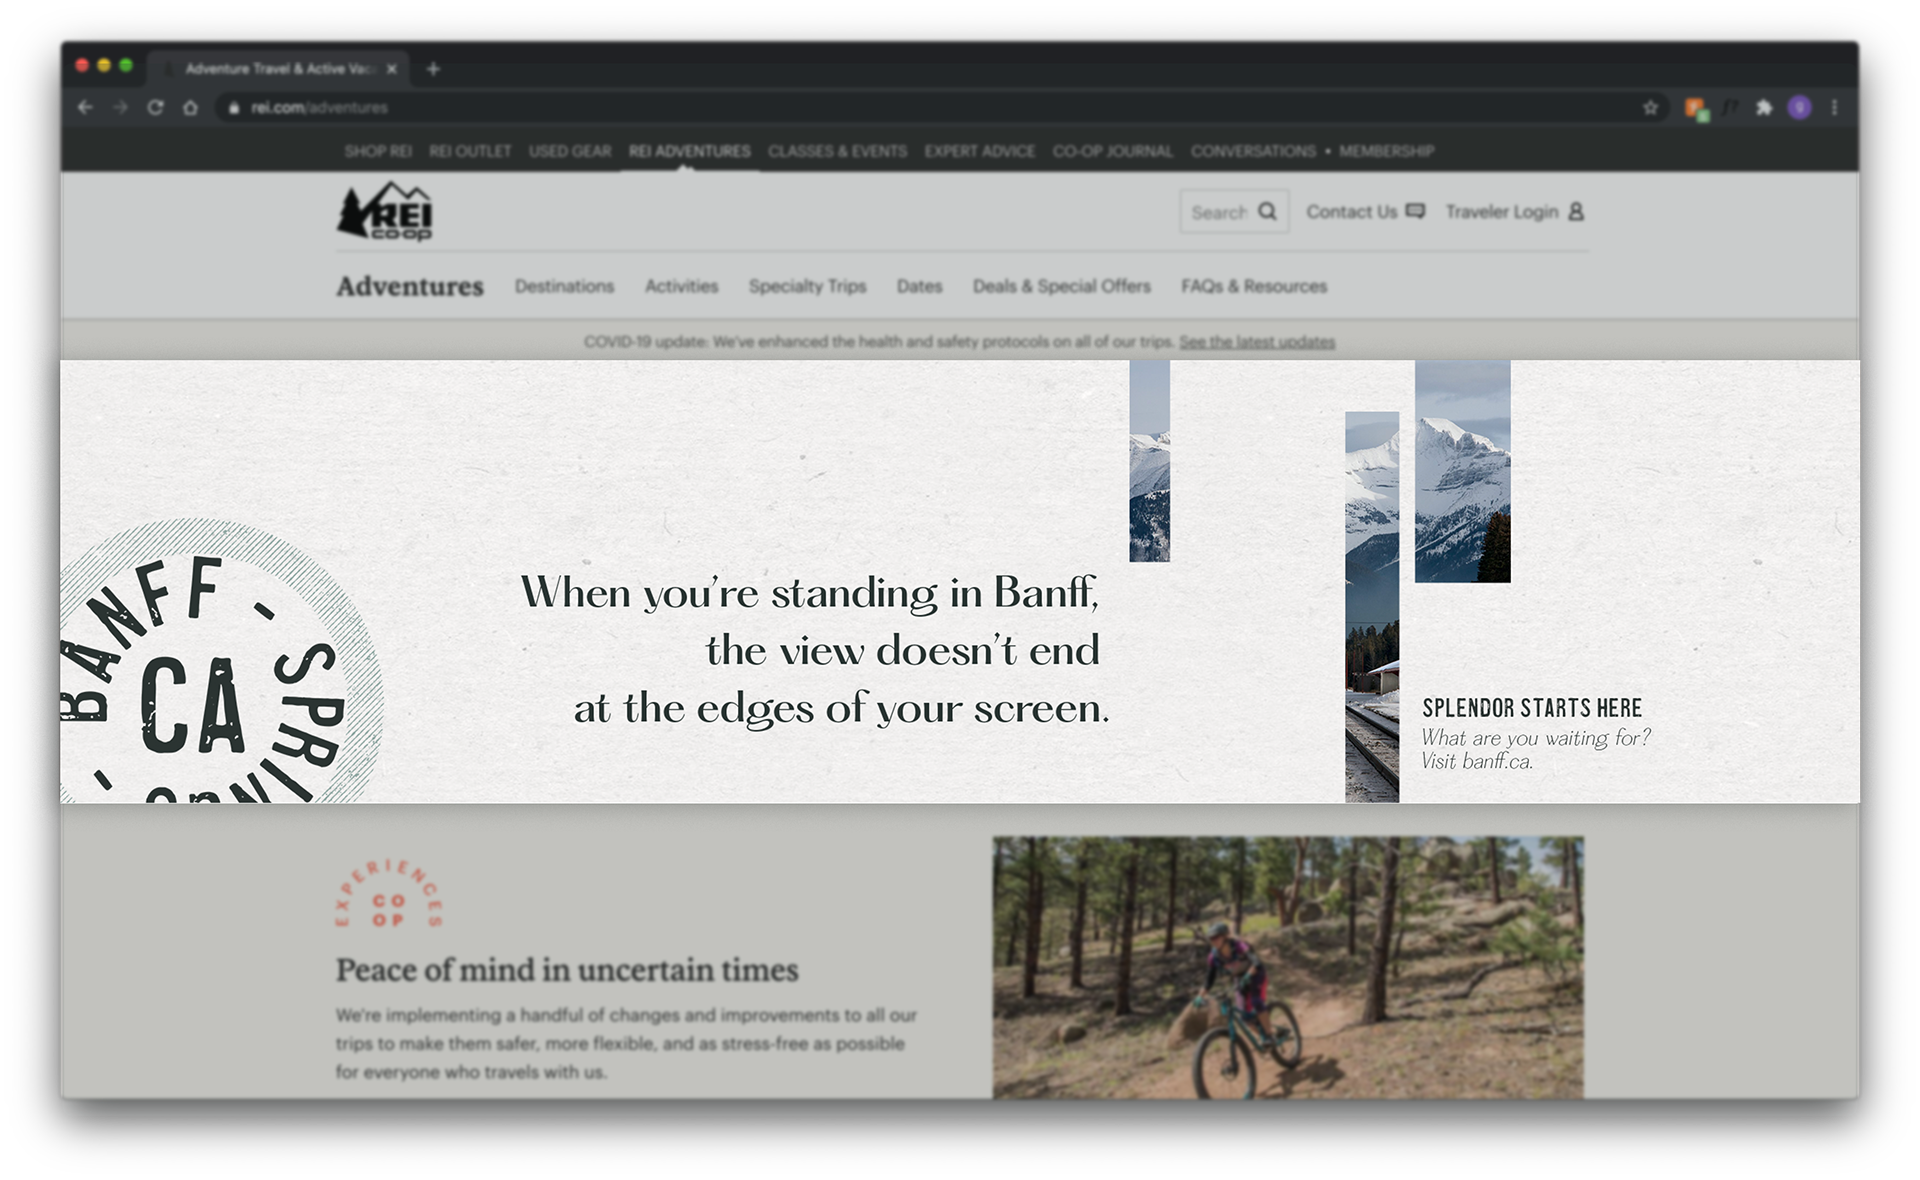The height and width of the screenshot is (1180, 1920).
Task: Bookmark page with the star icon
Action: pos(1650,107)
